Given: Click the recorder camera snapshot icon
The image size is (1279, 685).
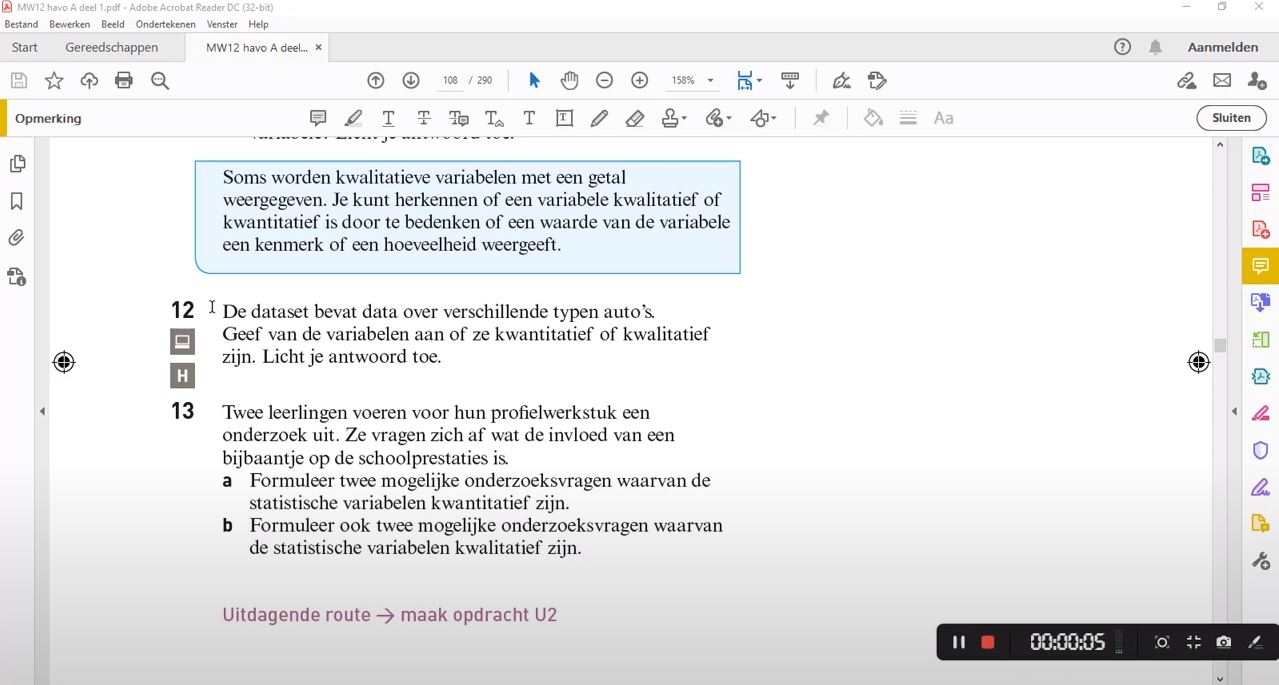Looking at the screenshot, I should tap(1224, 642).
